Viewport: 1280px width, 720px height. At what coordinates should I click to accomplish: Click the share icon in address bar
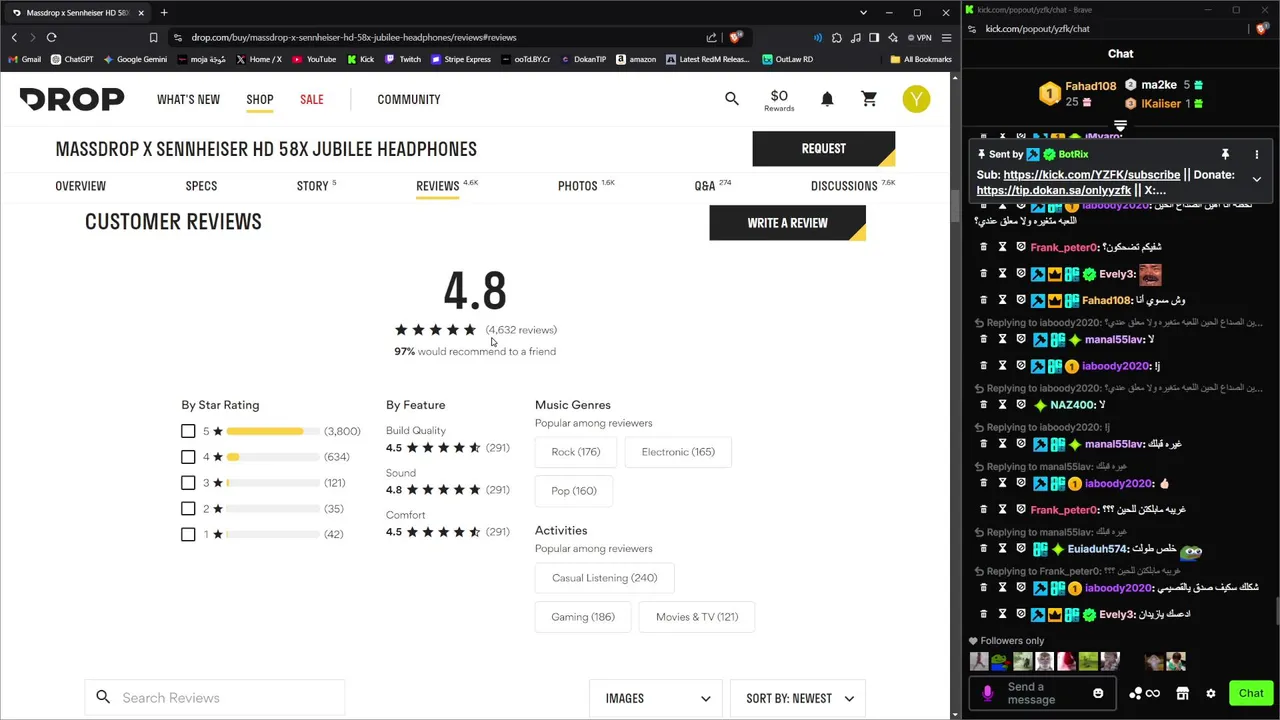coord(711,37)
